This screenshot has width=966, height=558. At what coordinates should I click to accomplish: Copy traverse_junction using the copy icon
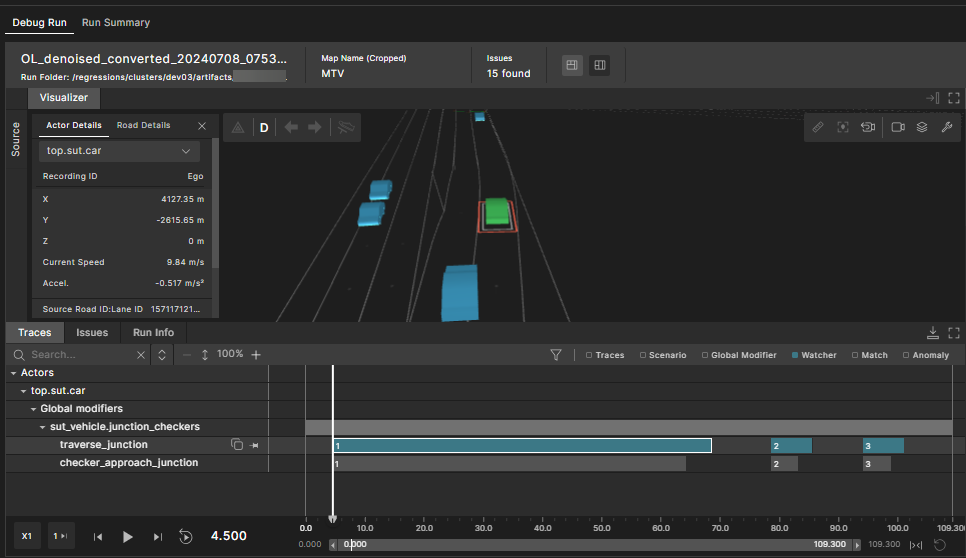pos(237,445)
